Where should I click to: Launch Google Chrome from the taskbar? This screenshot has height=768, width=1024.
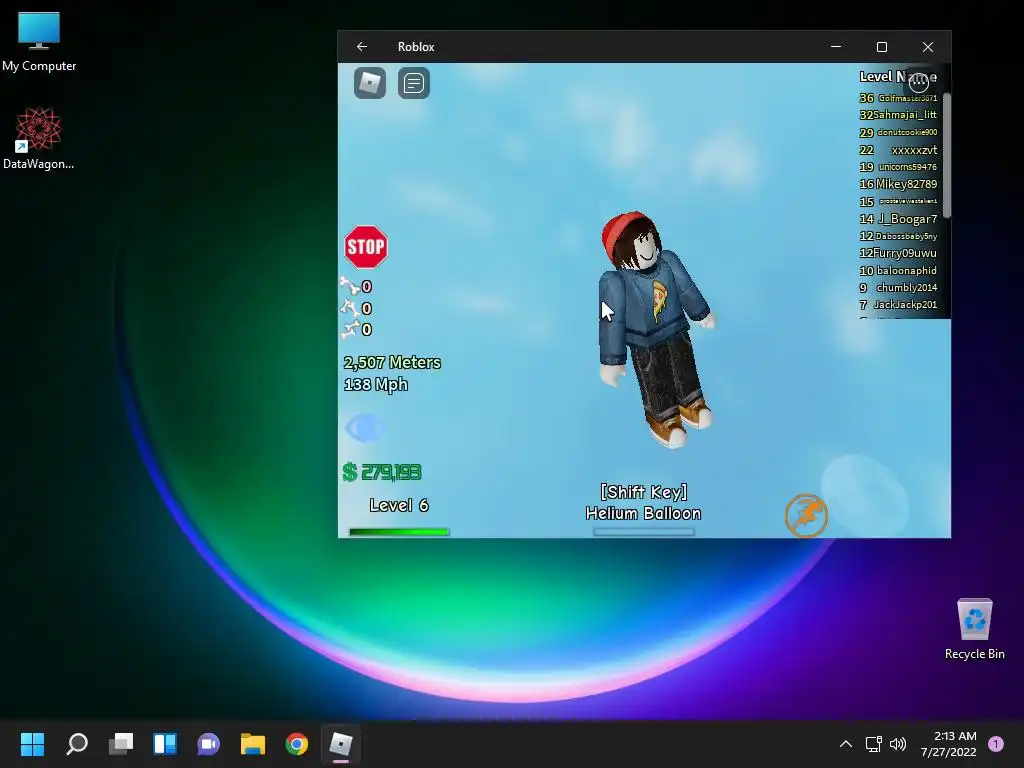296,744
